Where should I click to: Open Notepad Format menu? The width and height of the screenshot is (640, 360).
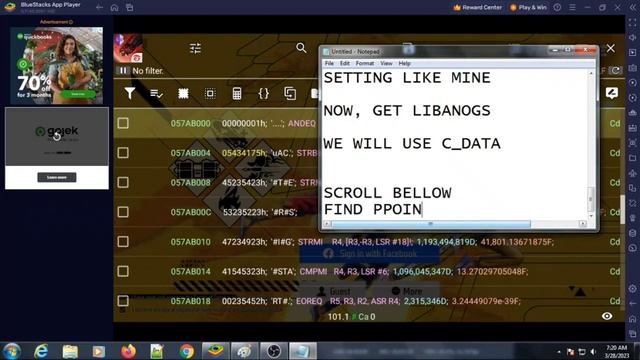click(x=364, y=63)
